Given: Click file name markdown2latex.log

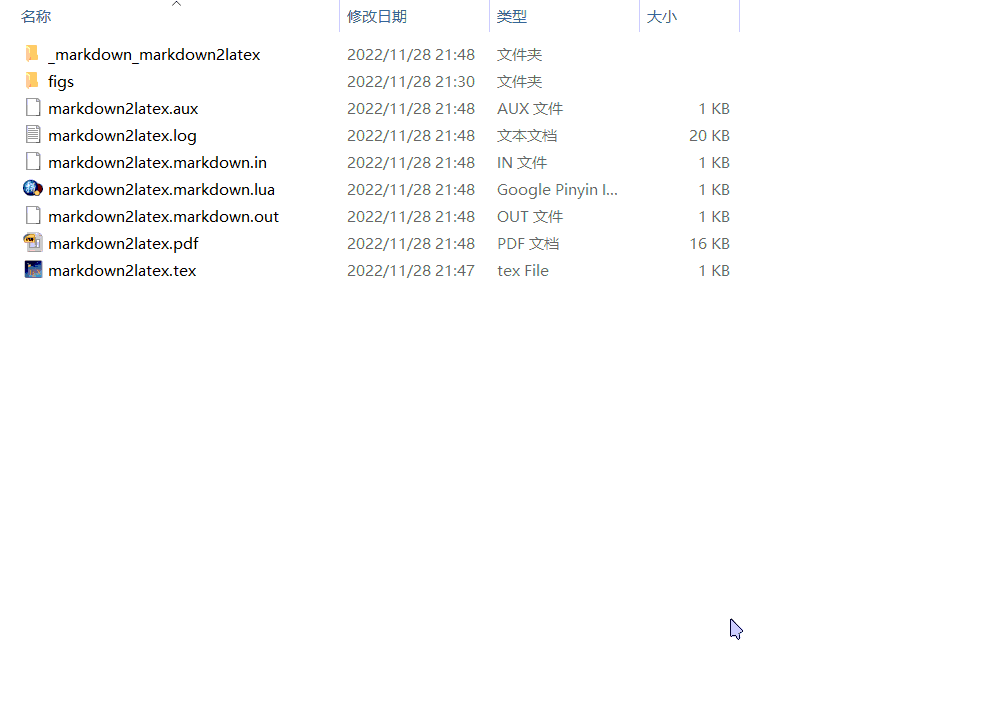Looking at the screenshot, I should click(122, 136).
